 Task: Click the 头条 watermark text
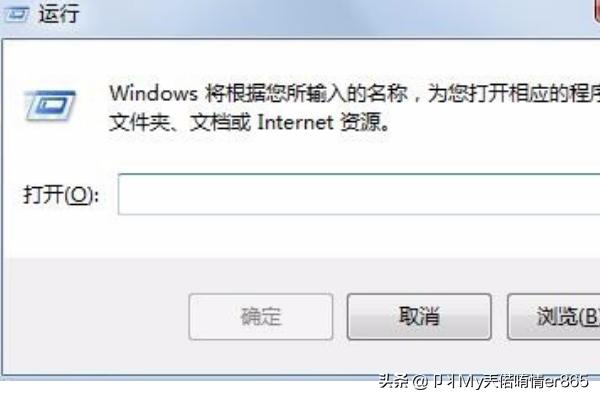click(394, 381)
